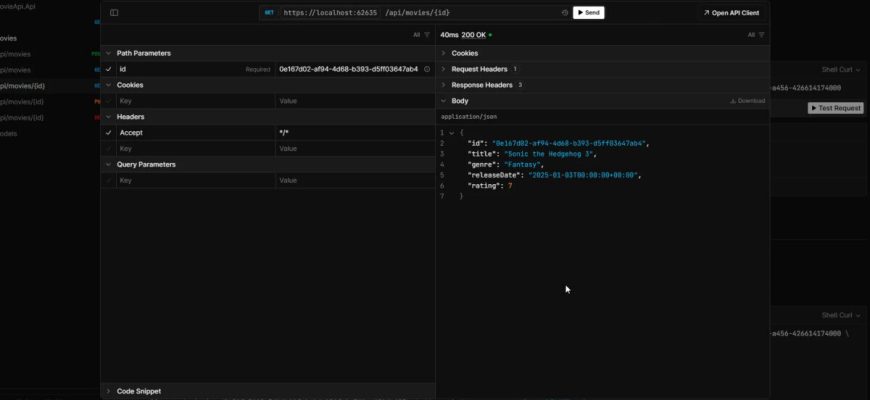This screenshot has width=870, height=400.
Task: Click the application/json content type label
Action: point(469,117)
